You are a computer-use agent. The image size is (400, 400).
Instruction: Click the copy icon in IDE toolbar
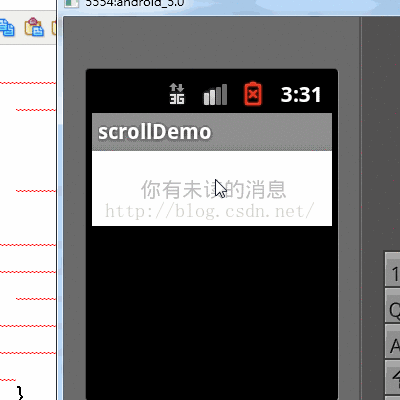(x=7, y=27)
